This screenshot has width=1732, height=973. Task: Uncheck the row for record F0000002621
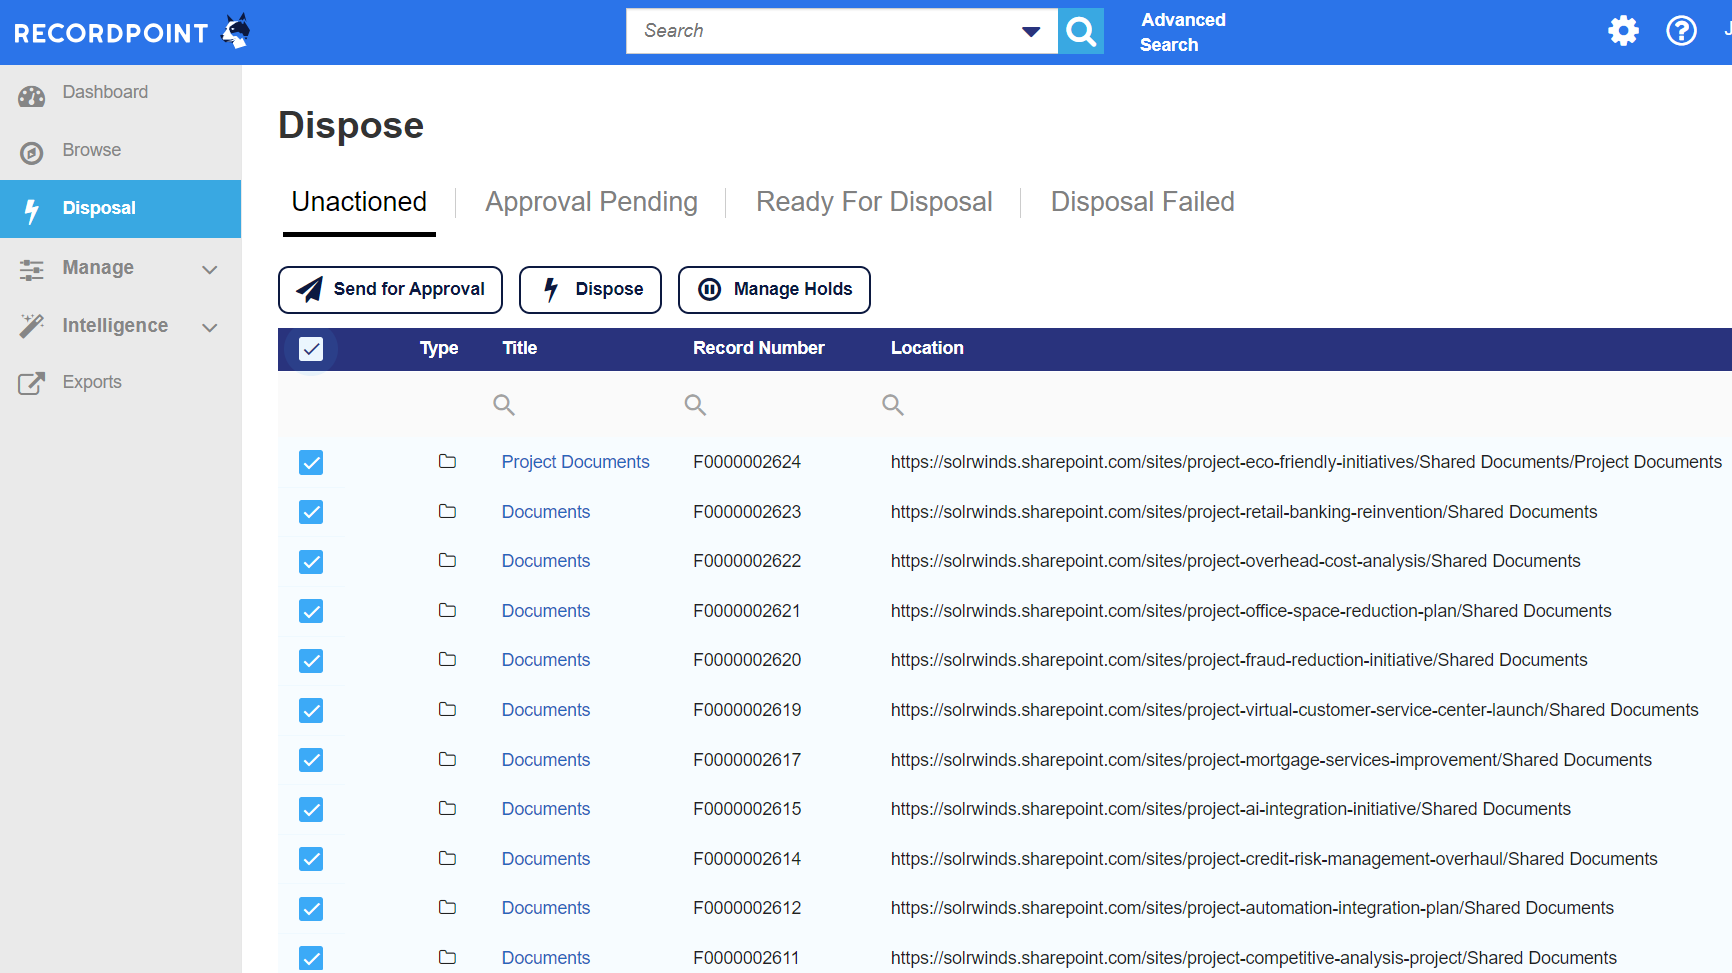pyautogui.click(x=311, y=611)
